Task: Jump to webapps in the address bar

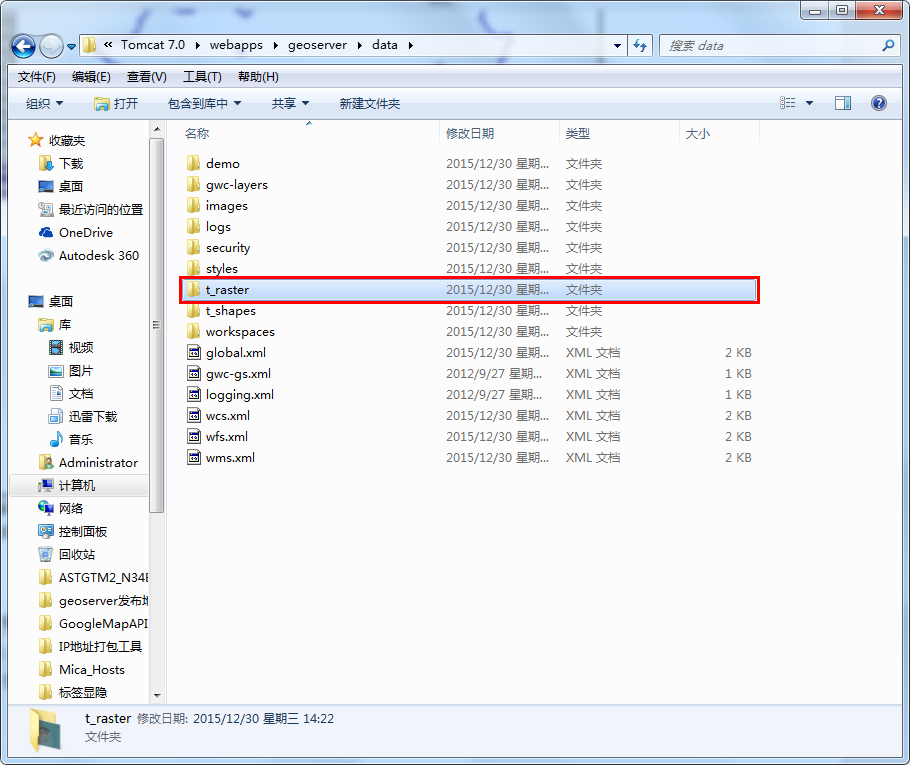Action: [x=236, y=45]
